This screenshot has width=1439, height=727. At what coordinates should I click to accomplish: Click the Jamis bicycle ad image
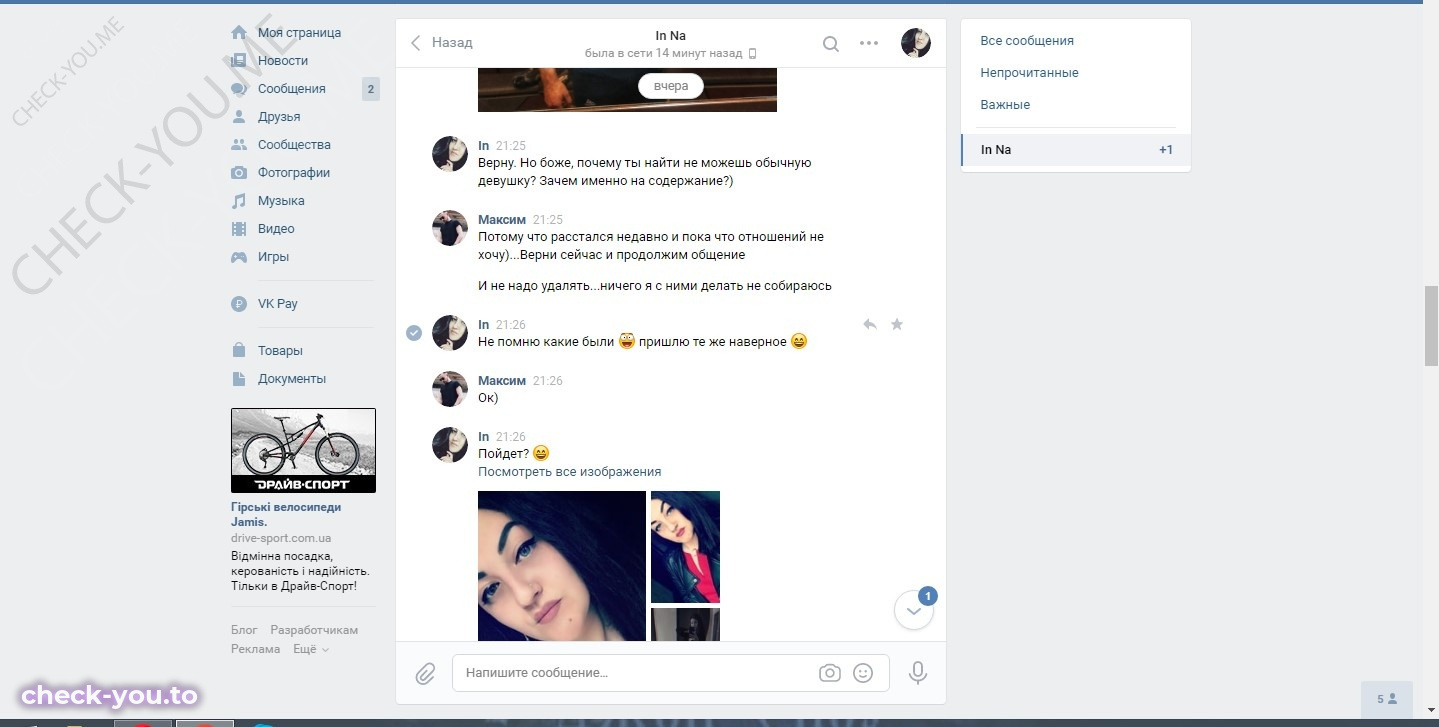pyautogui.click(x=303, y=450)
